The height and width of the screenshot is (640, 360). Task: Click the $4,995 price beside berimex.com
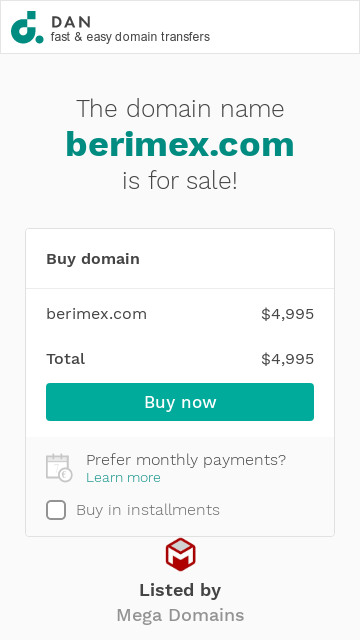(287, 314)
